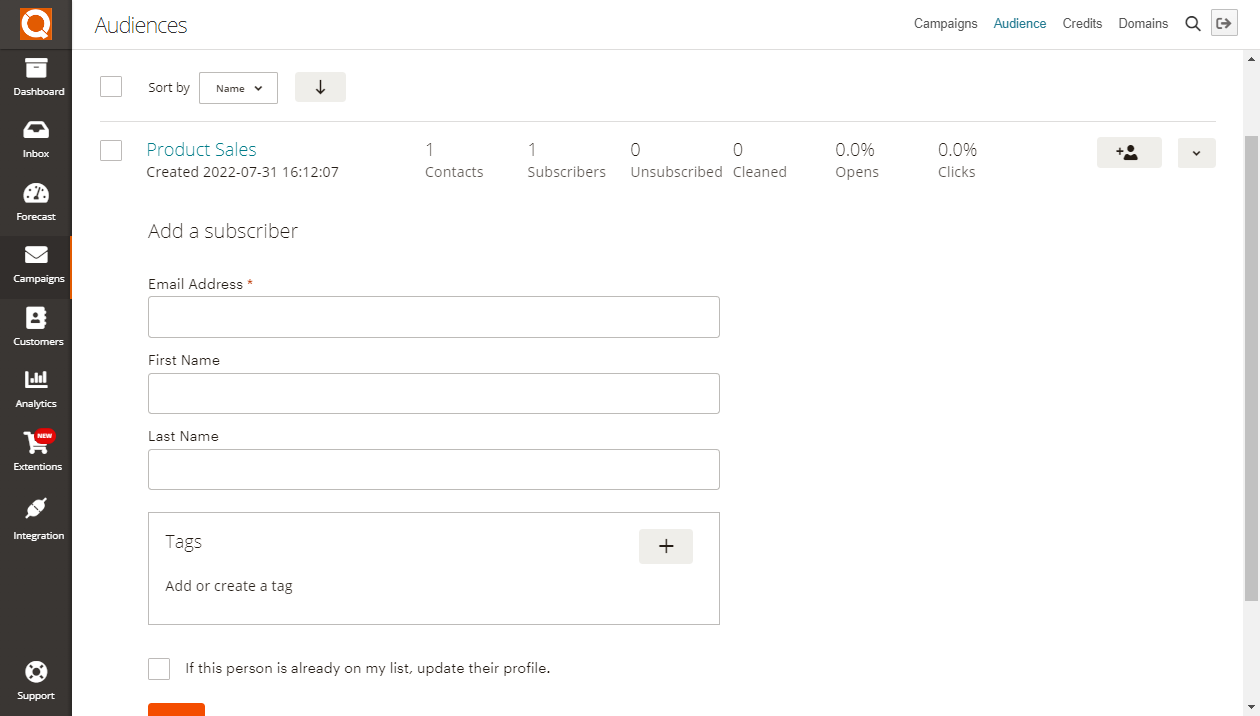Switch to the Credits tab
The height and width of the screenshot is (716, 1260).
pos(1082,24)
